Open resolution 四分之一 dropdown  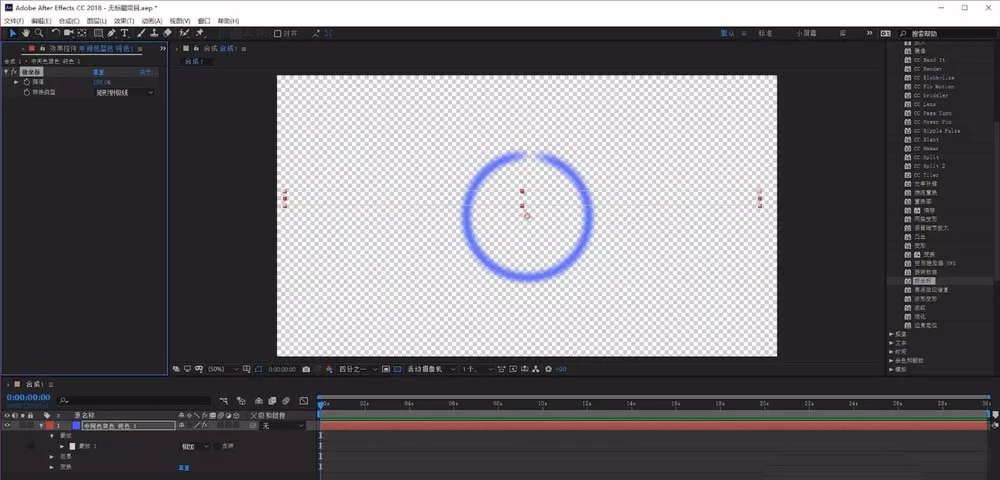coord(358,369)
